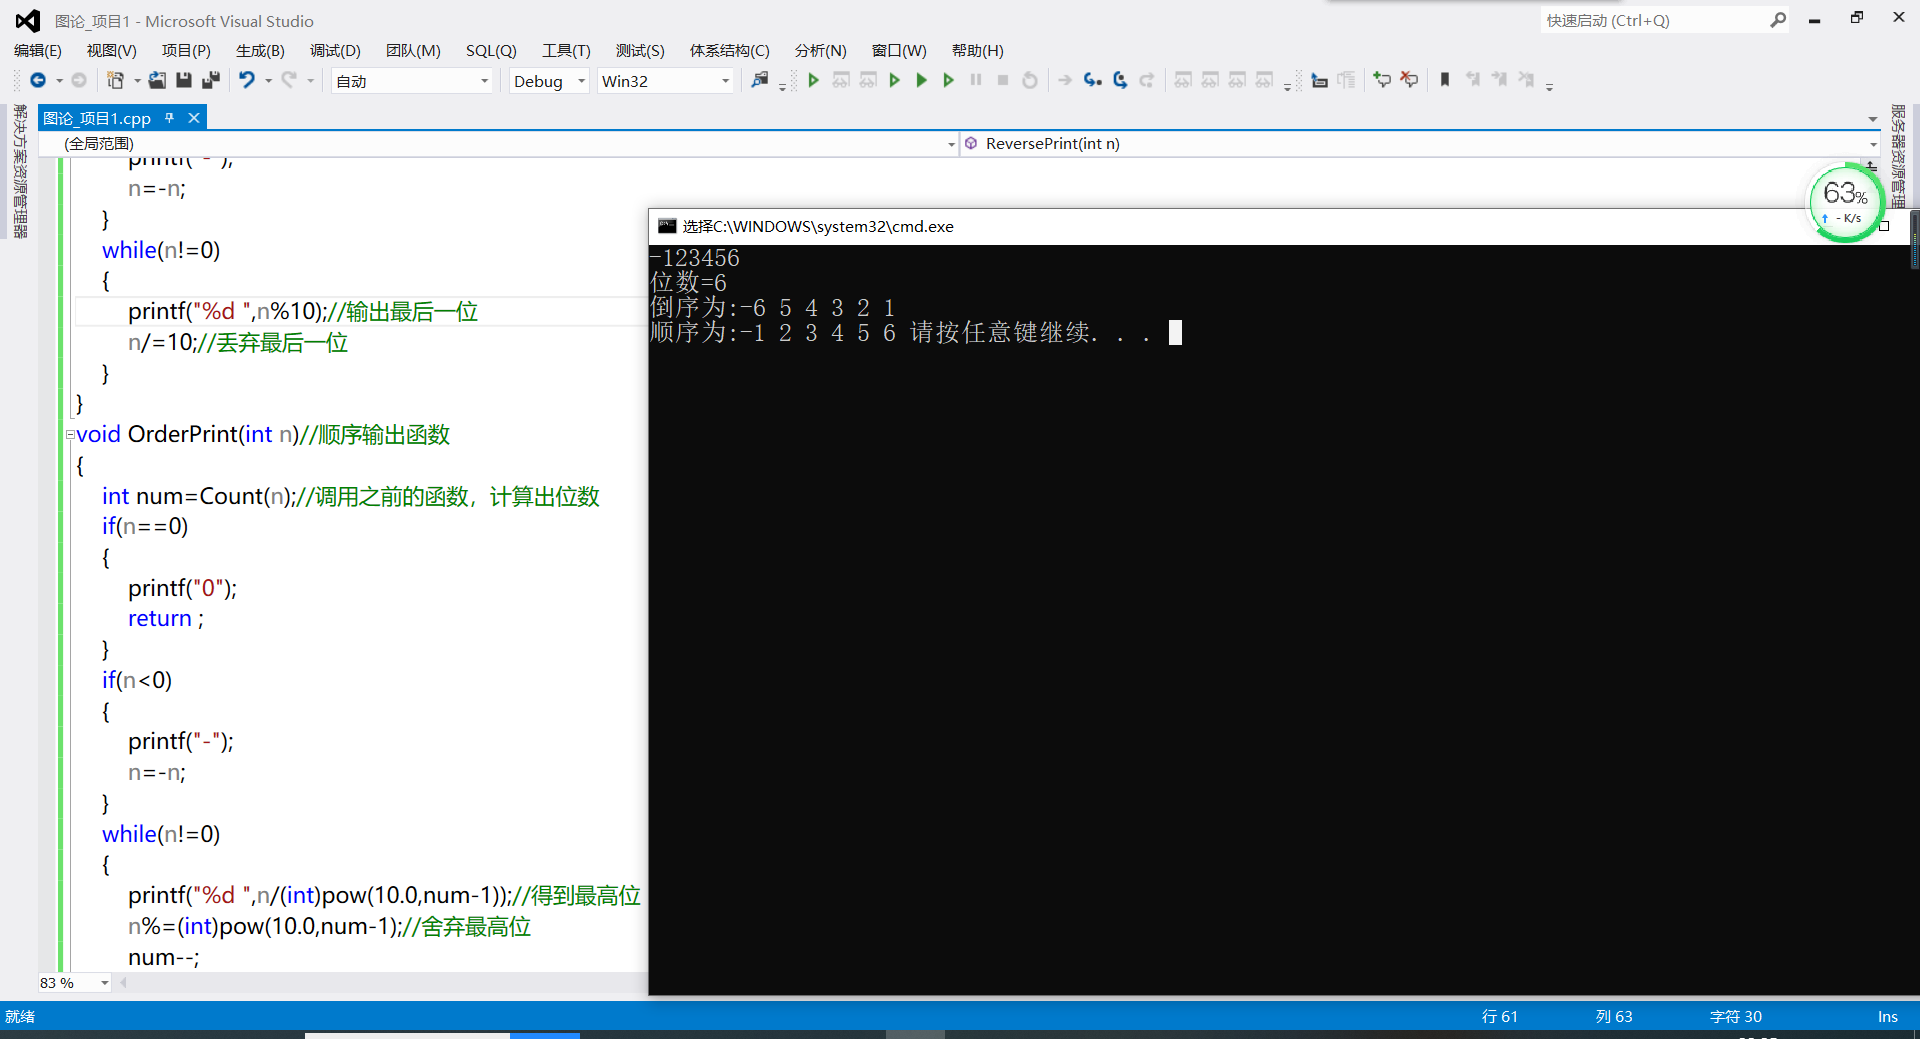Click the New Project toolbar icon
Screen dimensions: 1920x1039
[115, 81]
